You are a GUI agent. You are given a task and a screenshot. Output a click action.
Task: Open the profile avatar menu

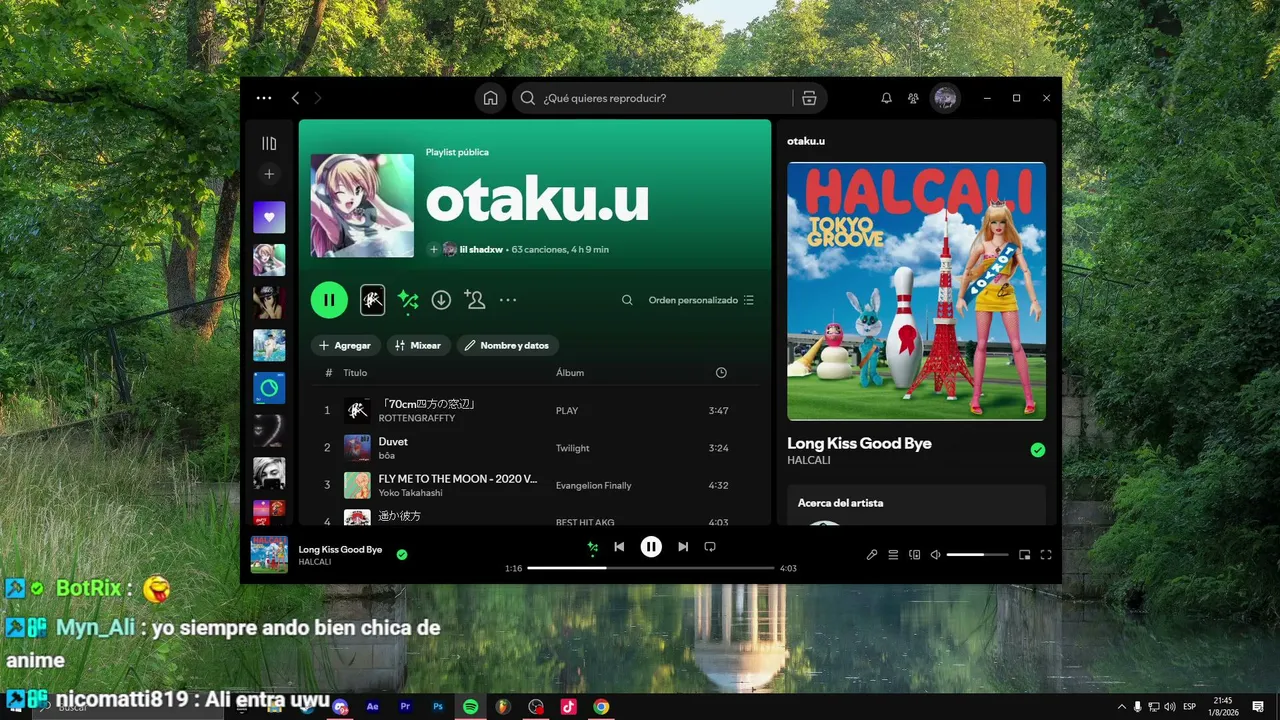click(x=945, y=98)
